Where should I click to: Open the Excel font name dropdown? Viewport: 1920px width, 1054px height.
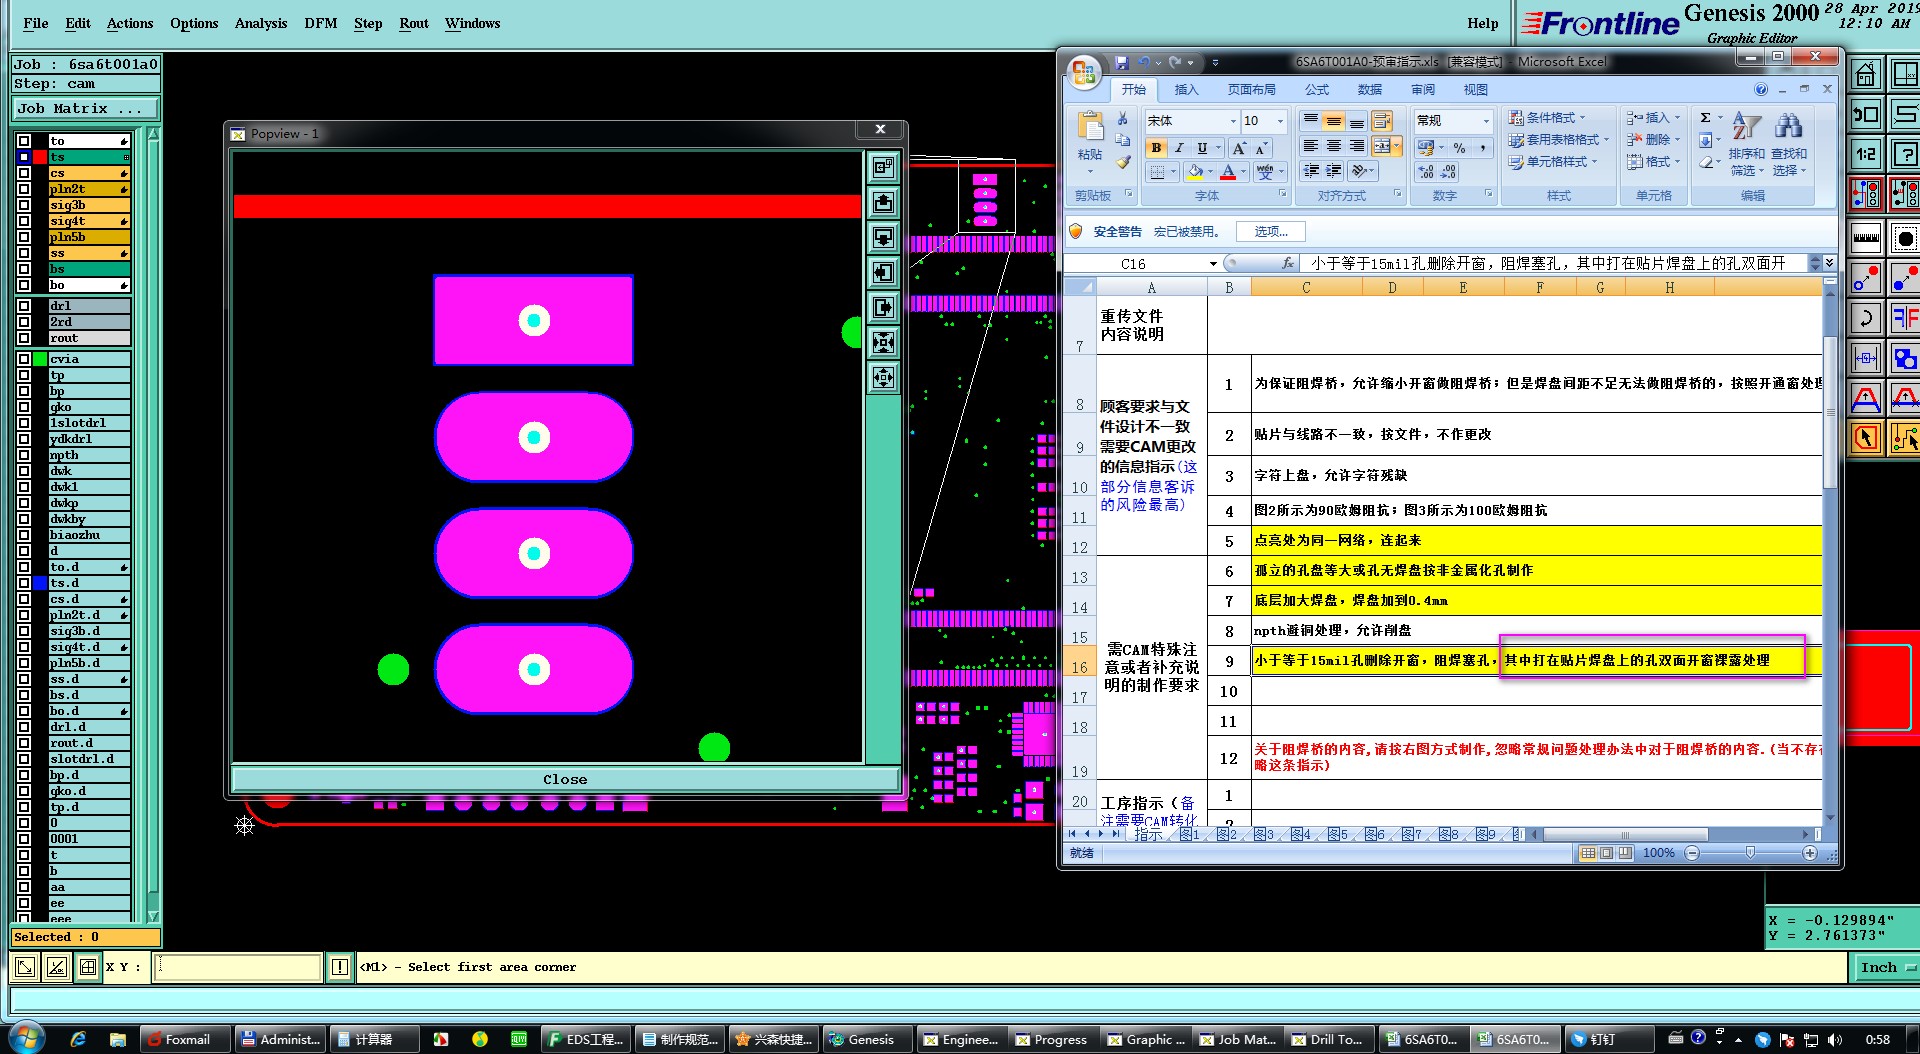point(1232,121)
